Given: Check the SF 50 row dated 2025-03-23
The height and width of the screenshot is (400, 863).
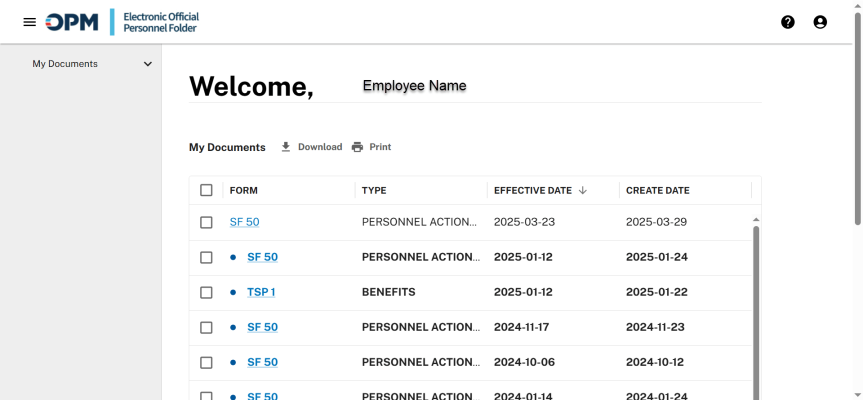Looking at the screenshot, I should click(x=206, y=222).
